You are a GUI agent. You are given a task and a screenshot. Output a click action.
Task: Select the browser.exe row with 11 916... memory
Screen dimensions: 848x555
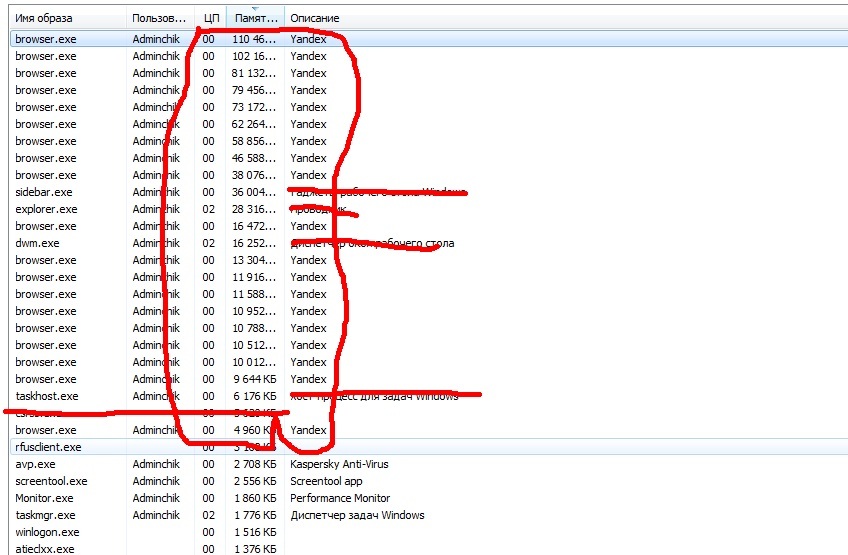point(429,277)
